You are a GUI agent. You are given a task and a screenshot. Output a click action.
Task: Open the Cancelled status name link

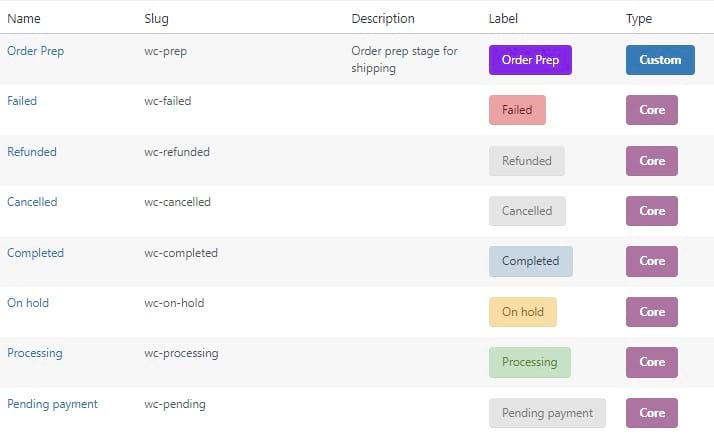pos(32,202)
